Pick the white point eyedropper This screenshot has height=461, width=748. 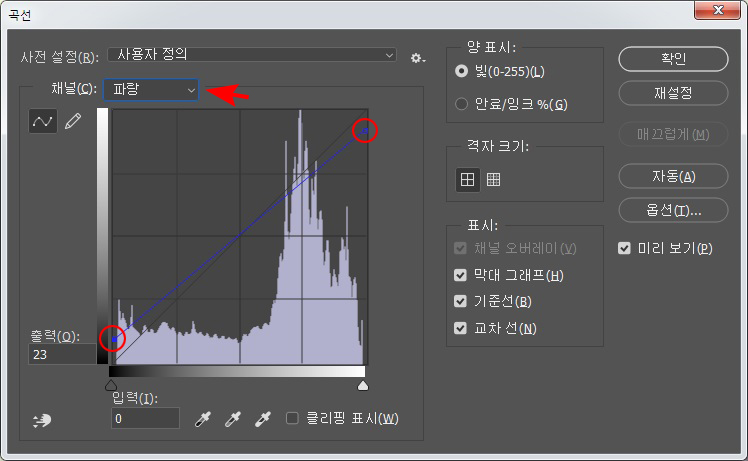(x=263, y=419)
